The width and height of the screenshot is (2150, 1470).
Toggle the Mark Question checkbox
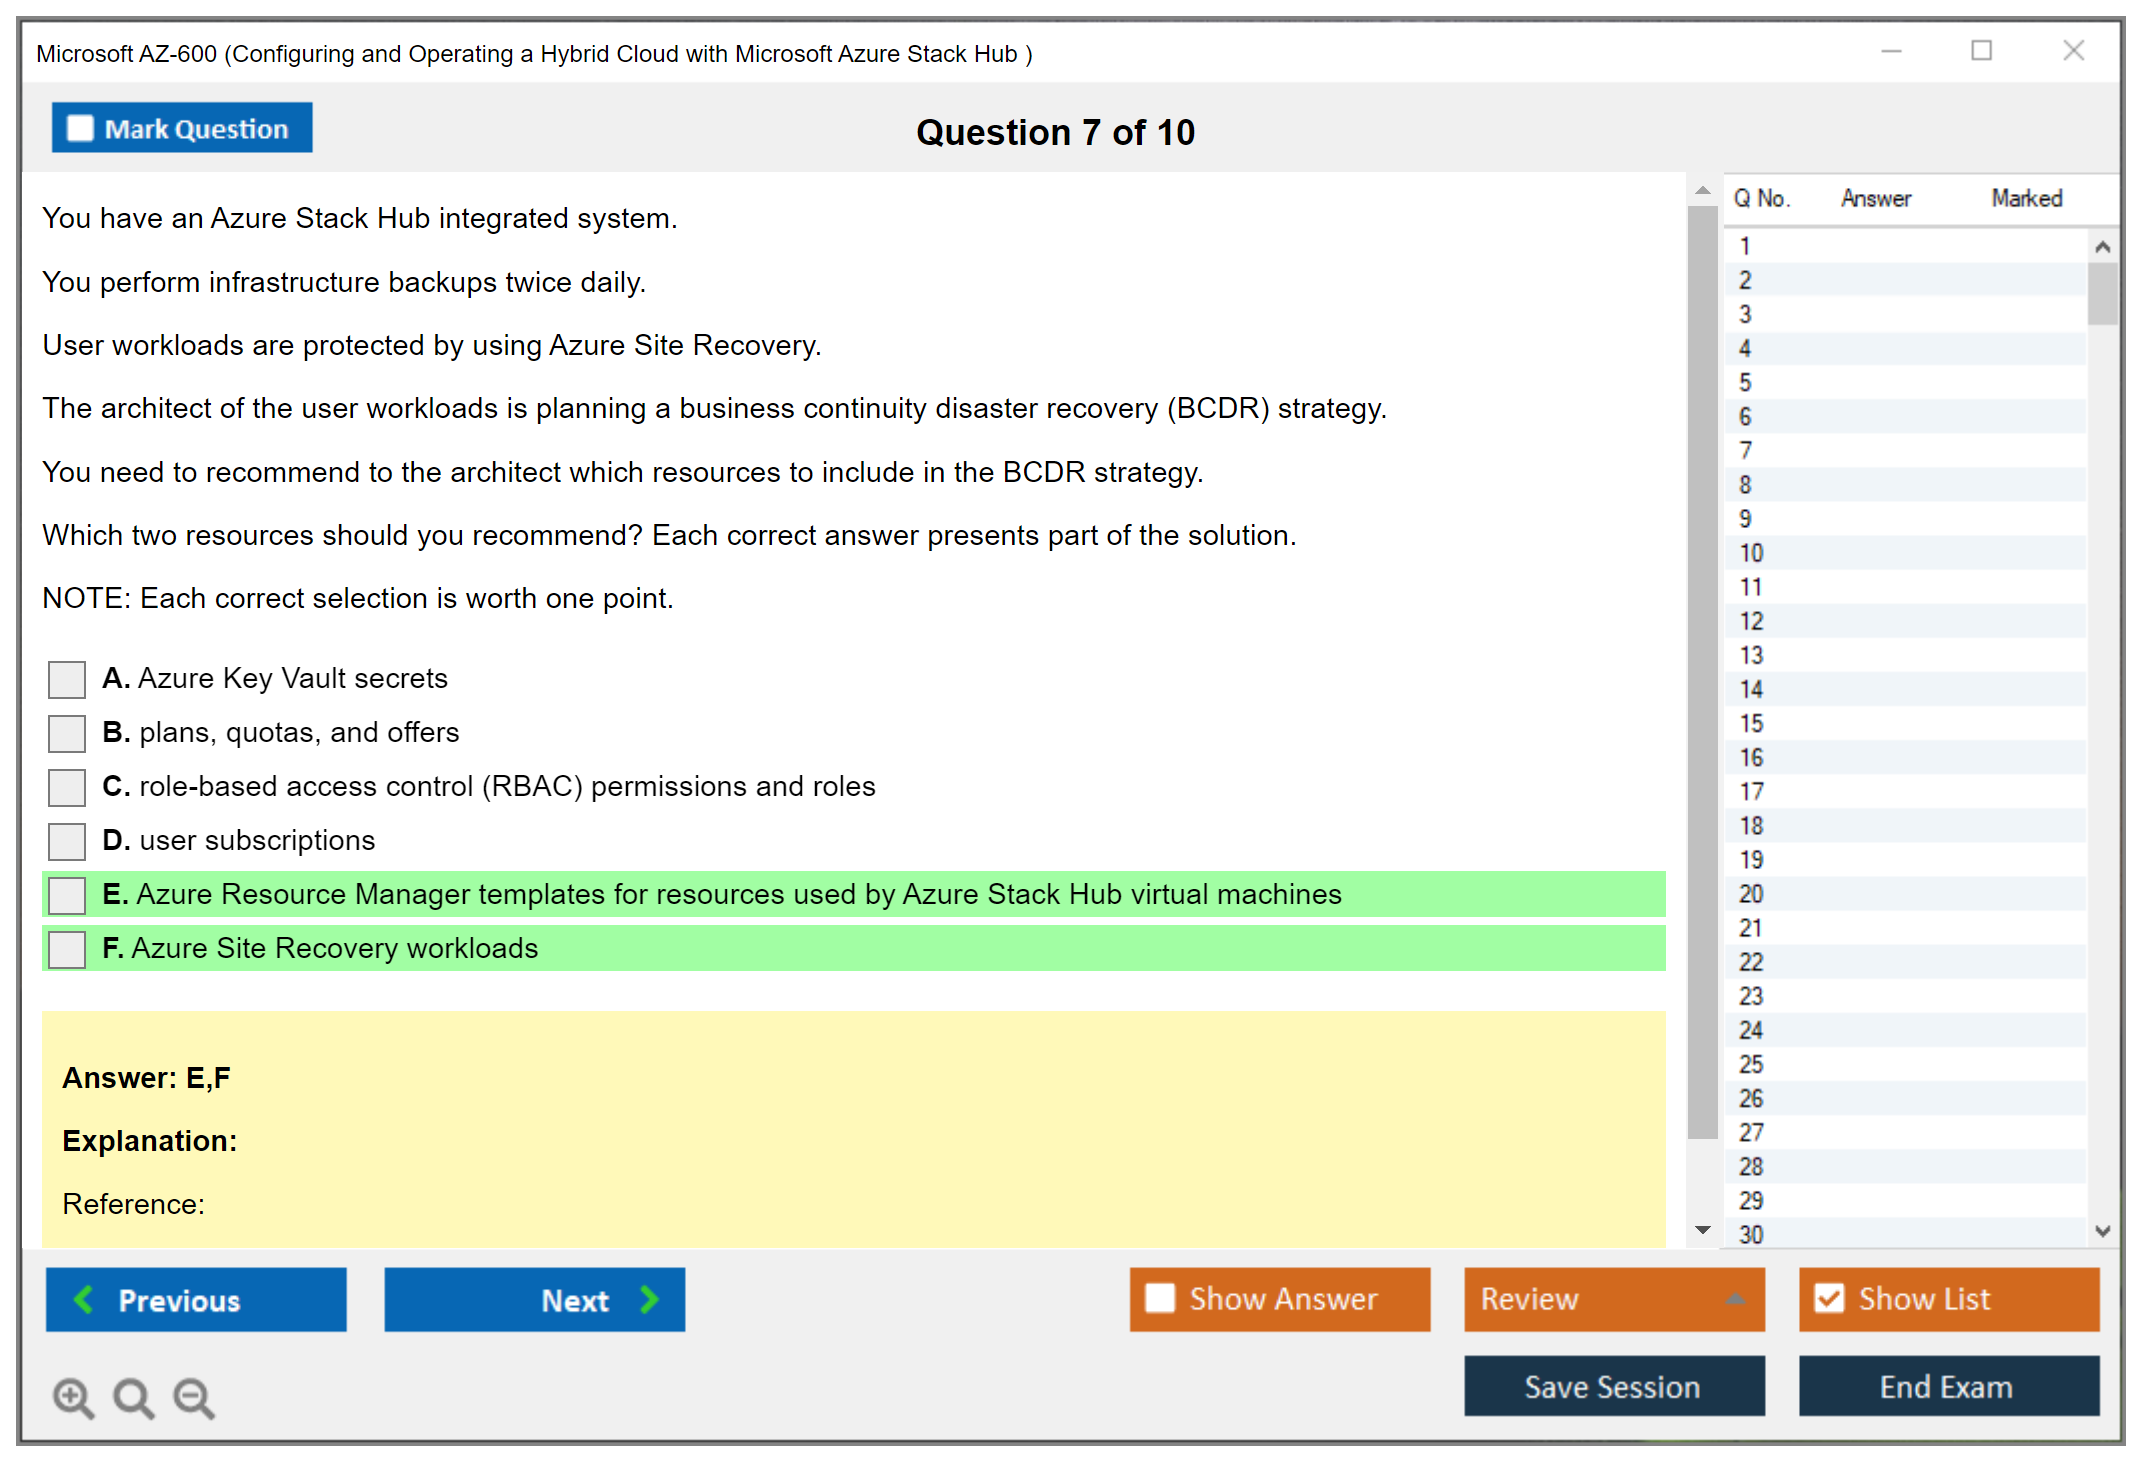[x=80, y=129]
